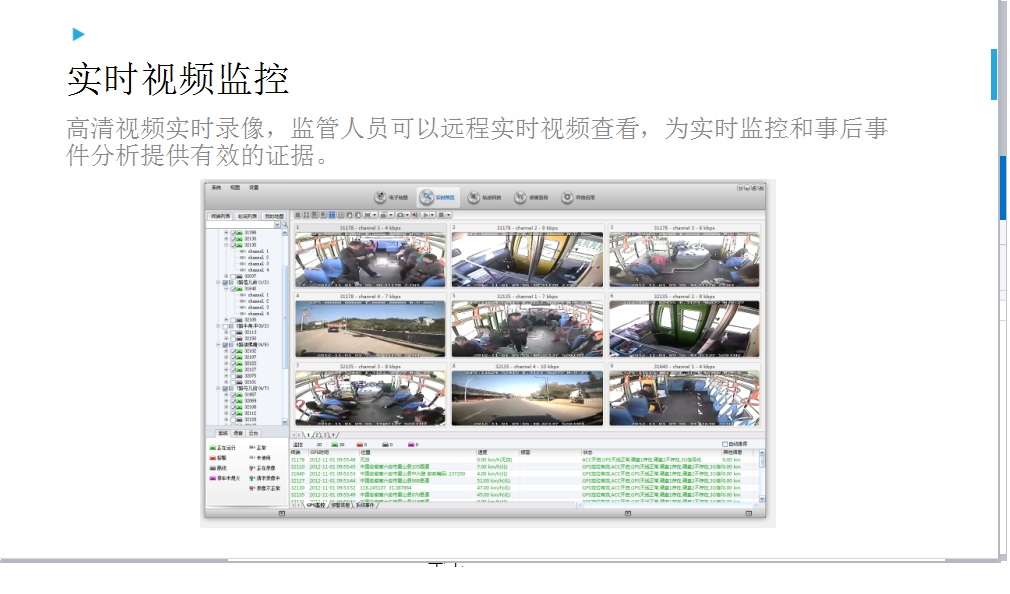
Task: Click the red speaker mute icon in video toolbar
Action: (x=415, y=215)
